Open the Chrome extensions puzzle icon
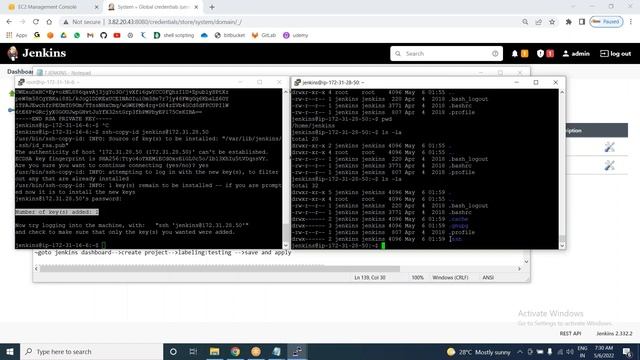The height and width of the screenshot is (360, 640). click(x=568, y=22)
